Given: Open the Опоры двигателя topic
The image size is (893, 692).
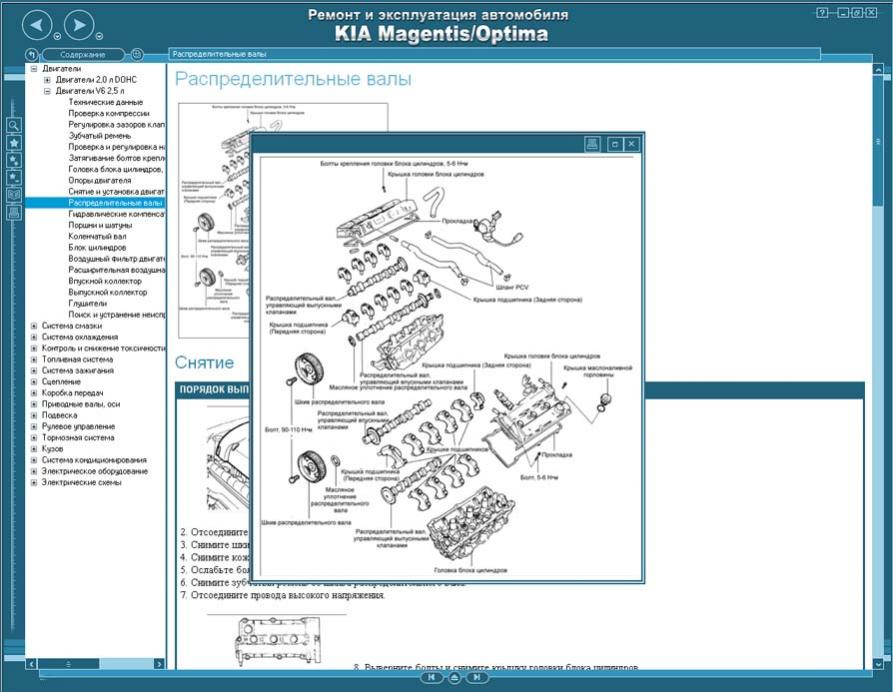Looking at the screenshot, I should (x=100, y=181).
